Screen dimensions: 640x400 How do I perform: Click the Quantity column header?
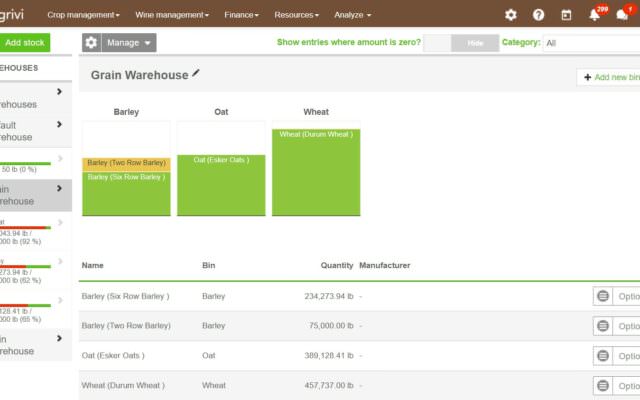337,265
